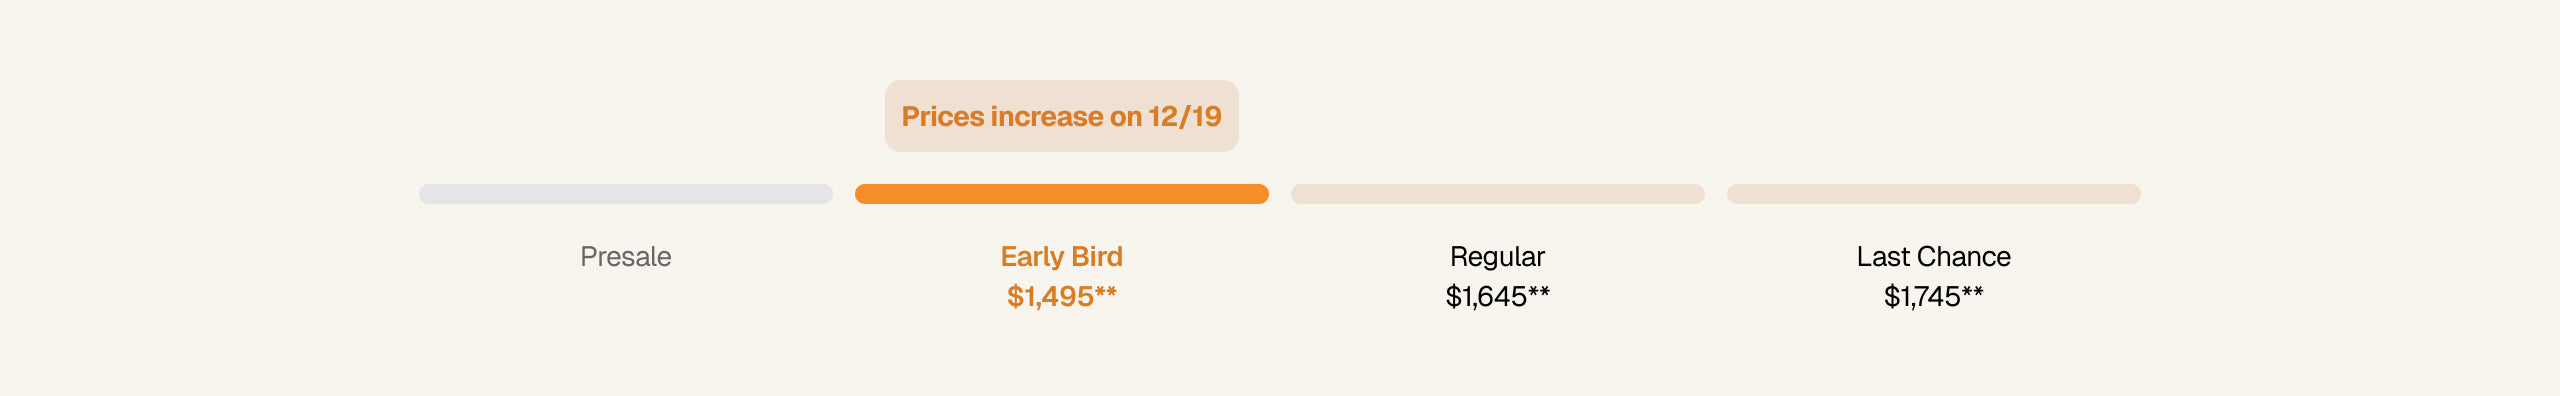Click the word 'Bird' in the orange label
2560x396 pixels.
click(1097, 257)
